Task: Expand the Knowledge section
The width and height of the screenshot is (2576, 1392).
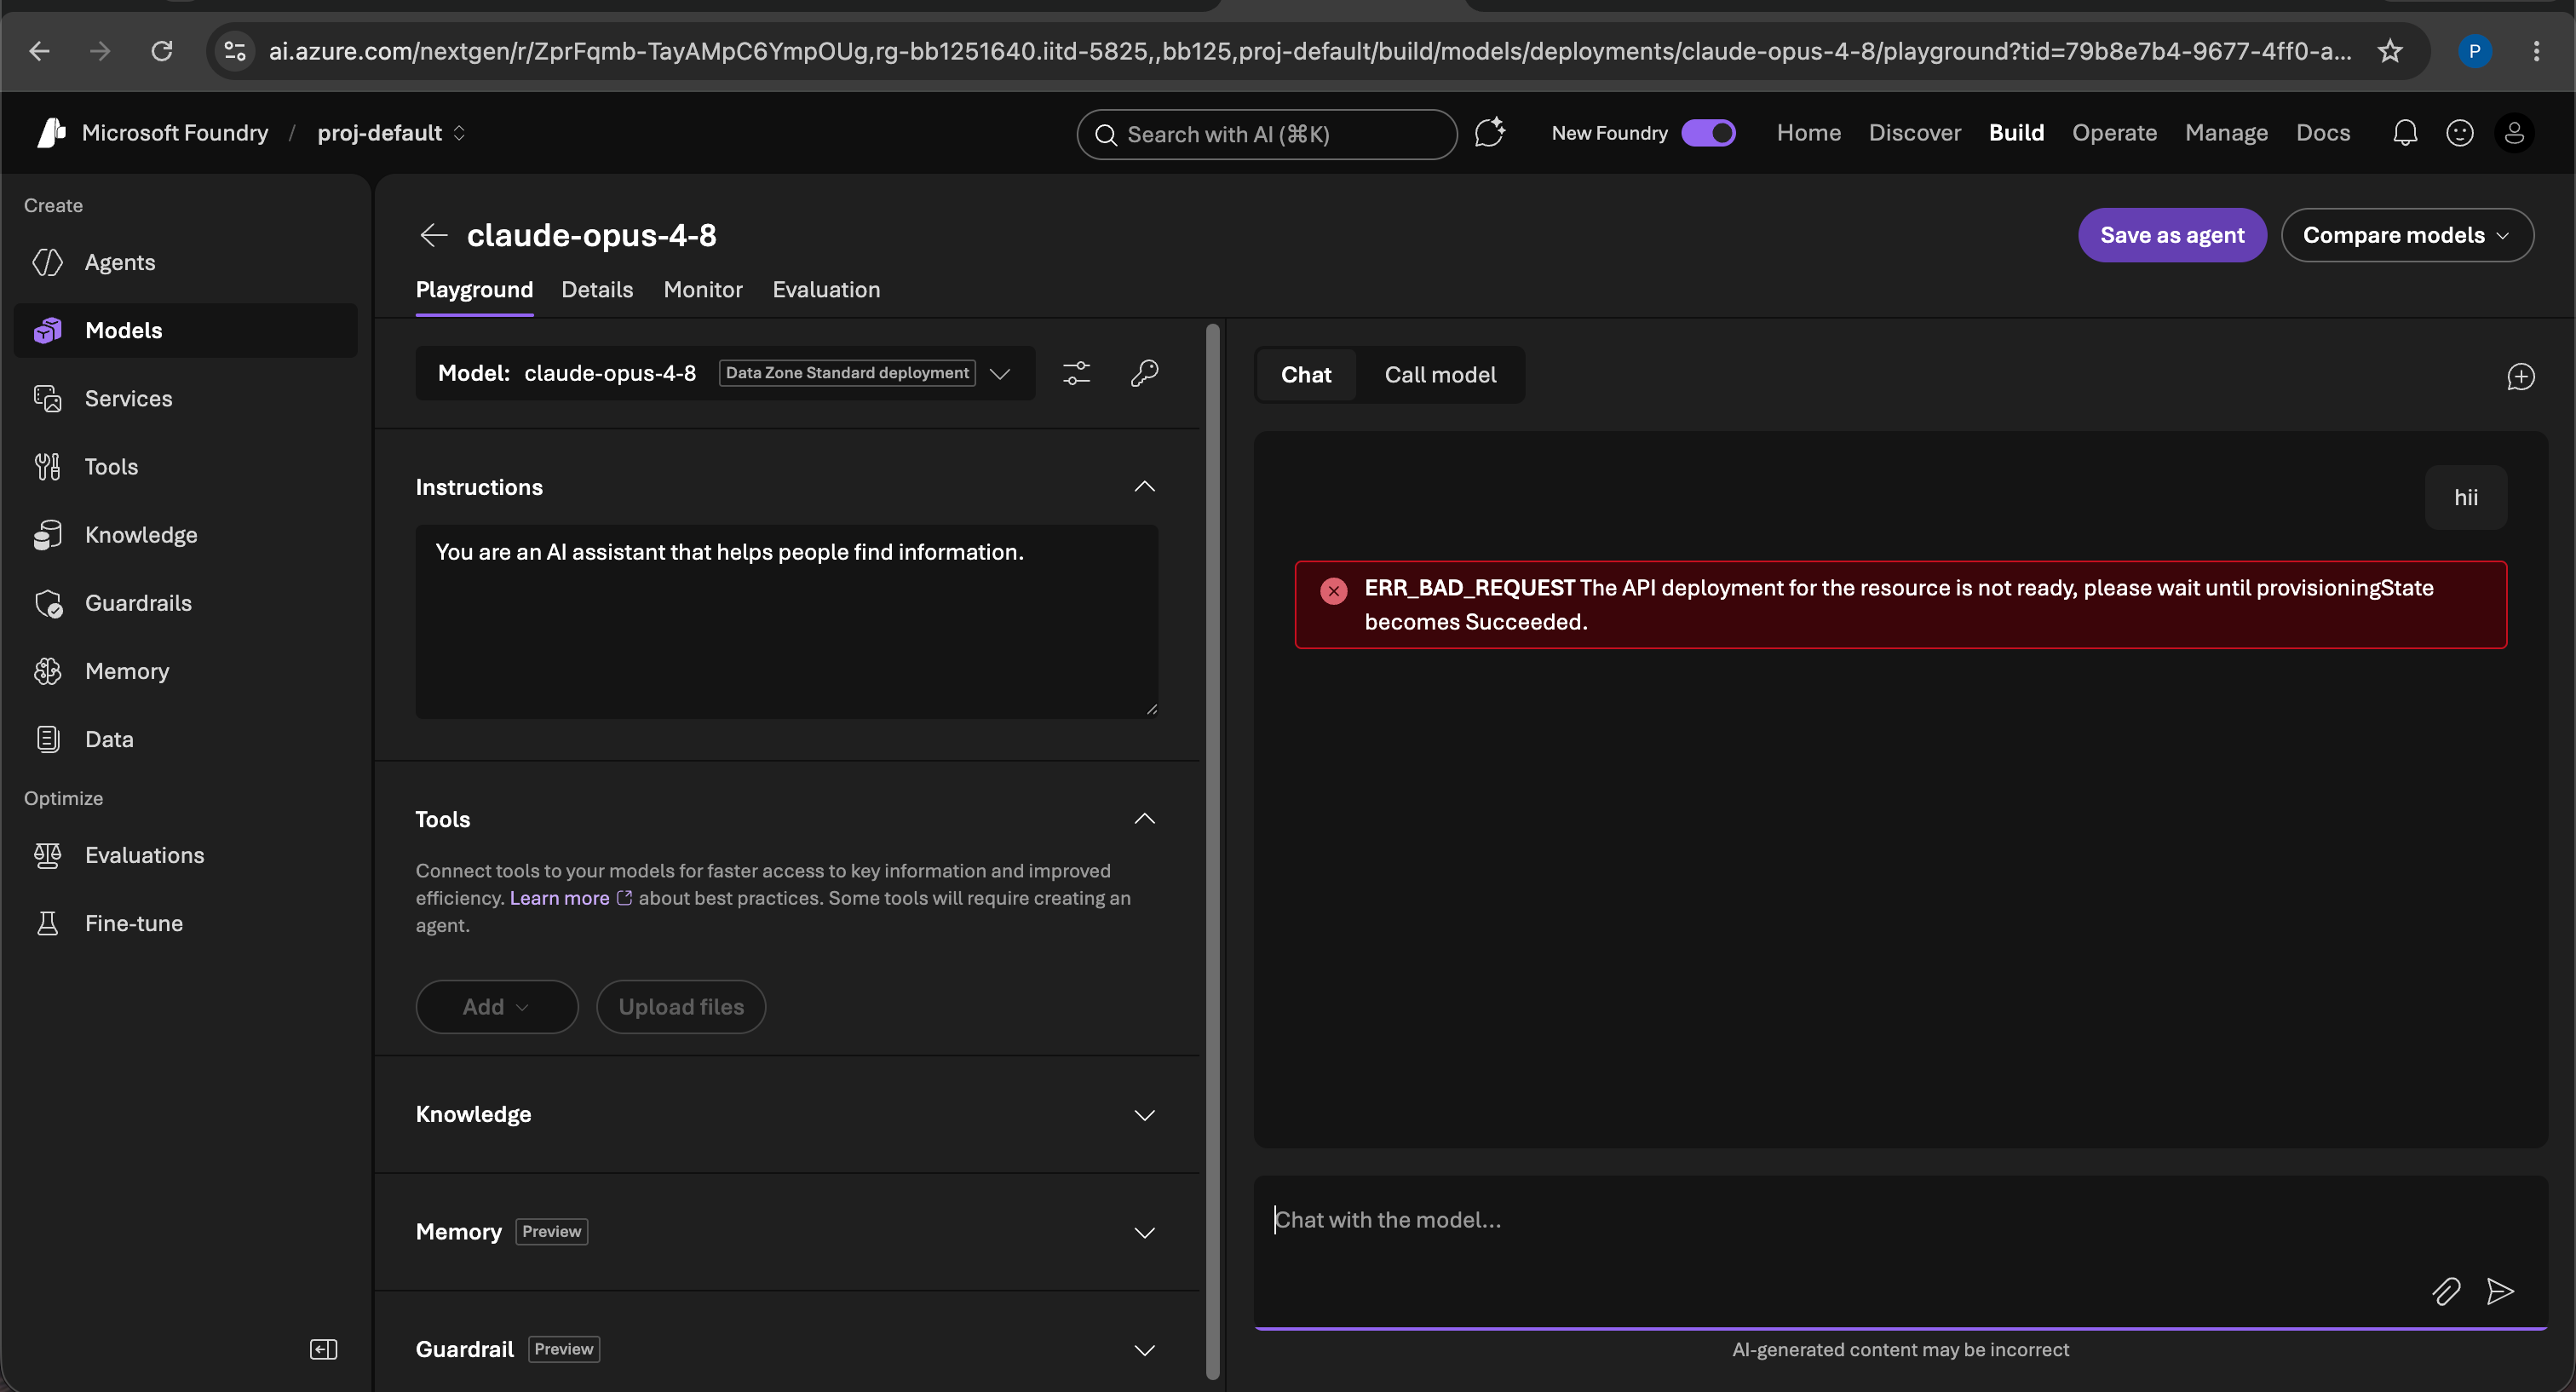Action: pyautogui.click(x=1144, y=1115)
